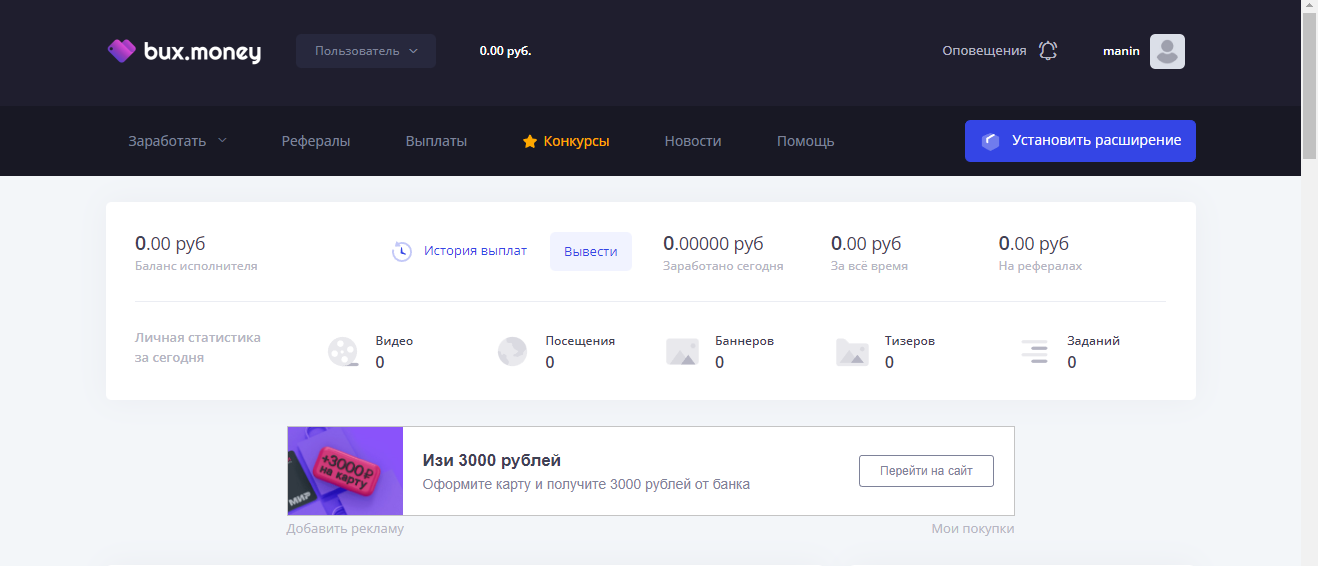Click the vertical page scrollbar thumb

[x=1309, y=86]
